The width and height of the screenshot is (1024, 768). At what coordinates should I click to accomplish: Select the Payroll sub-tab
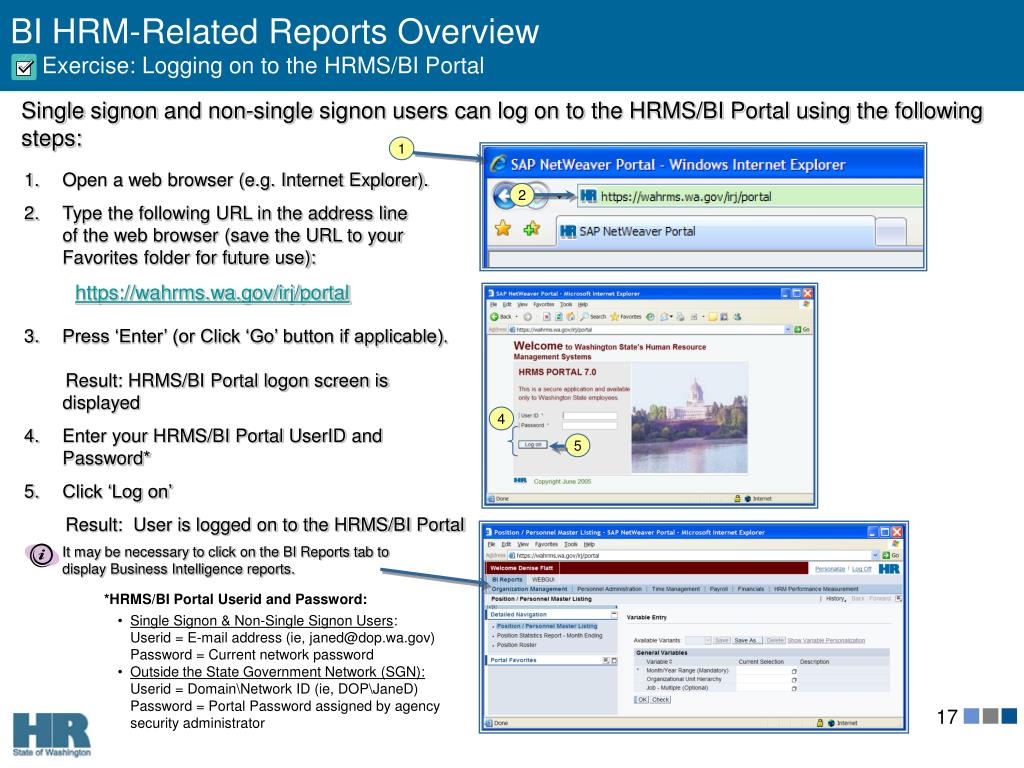(718, 589)
